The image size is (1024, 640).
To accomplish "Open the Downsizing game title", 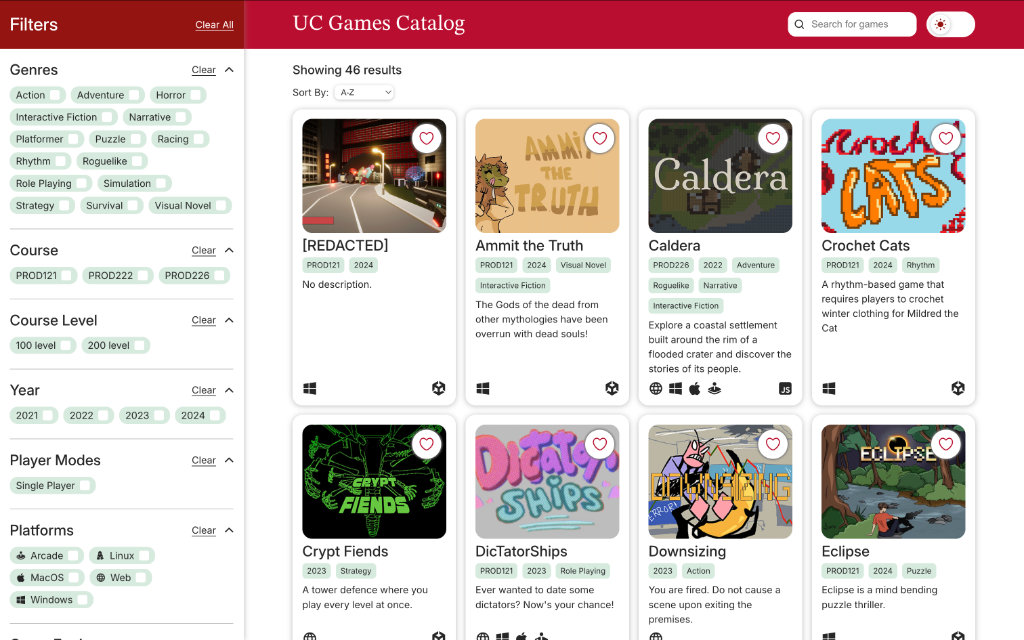I will pyautogui.click(x=687, y=551).
